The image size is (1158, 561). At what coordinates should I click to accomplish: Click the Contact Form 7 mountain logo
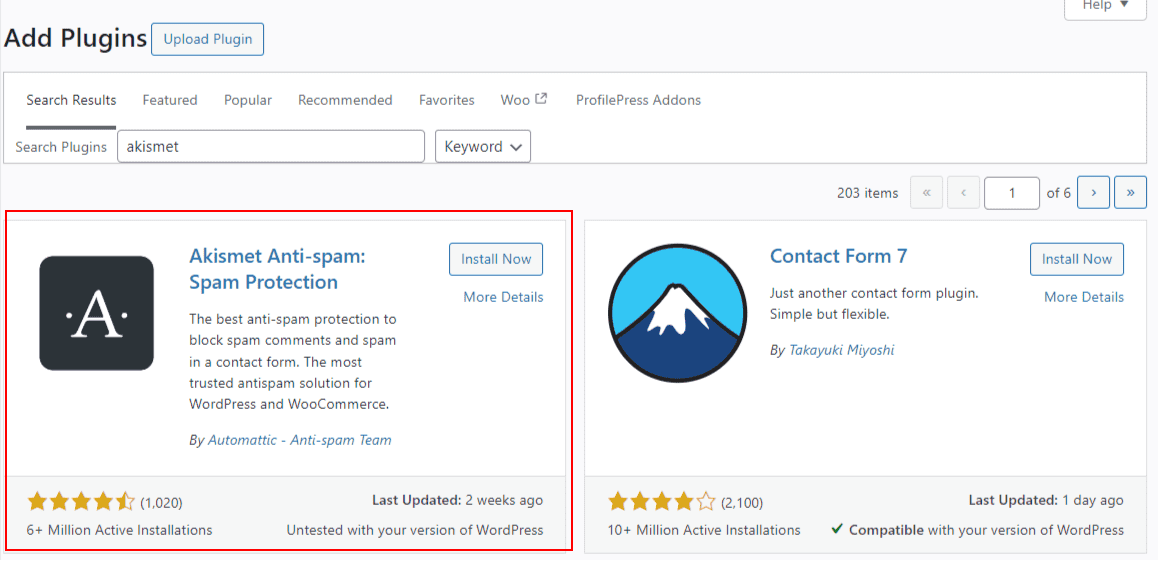(x=677, y=313)
